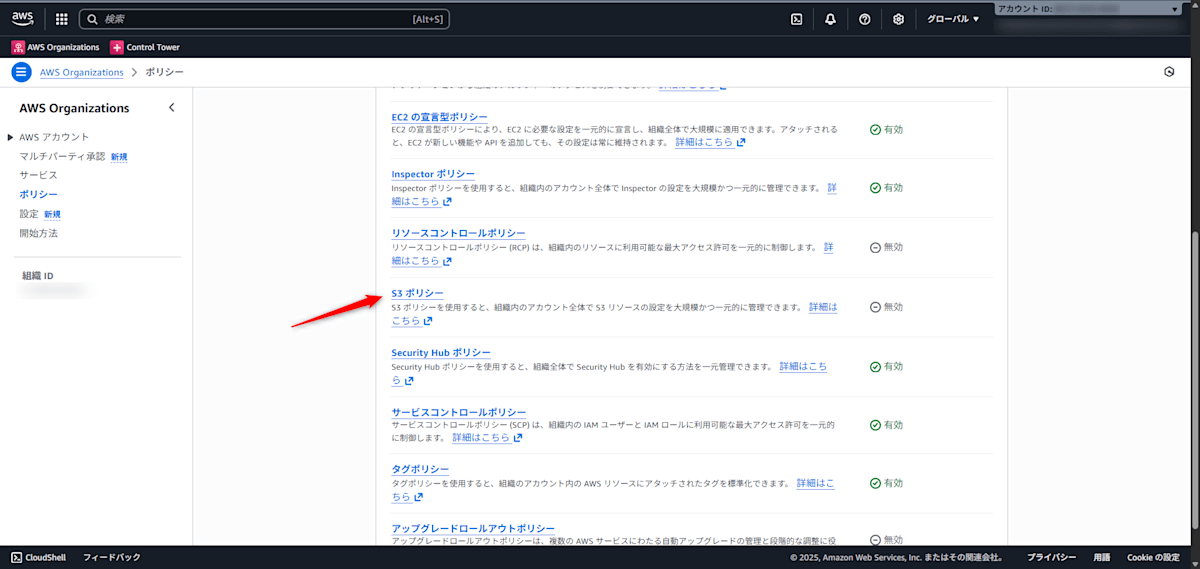Open the privacy link in the footer
Viewport: 1200px width, 569px height.
1051,557
